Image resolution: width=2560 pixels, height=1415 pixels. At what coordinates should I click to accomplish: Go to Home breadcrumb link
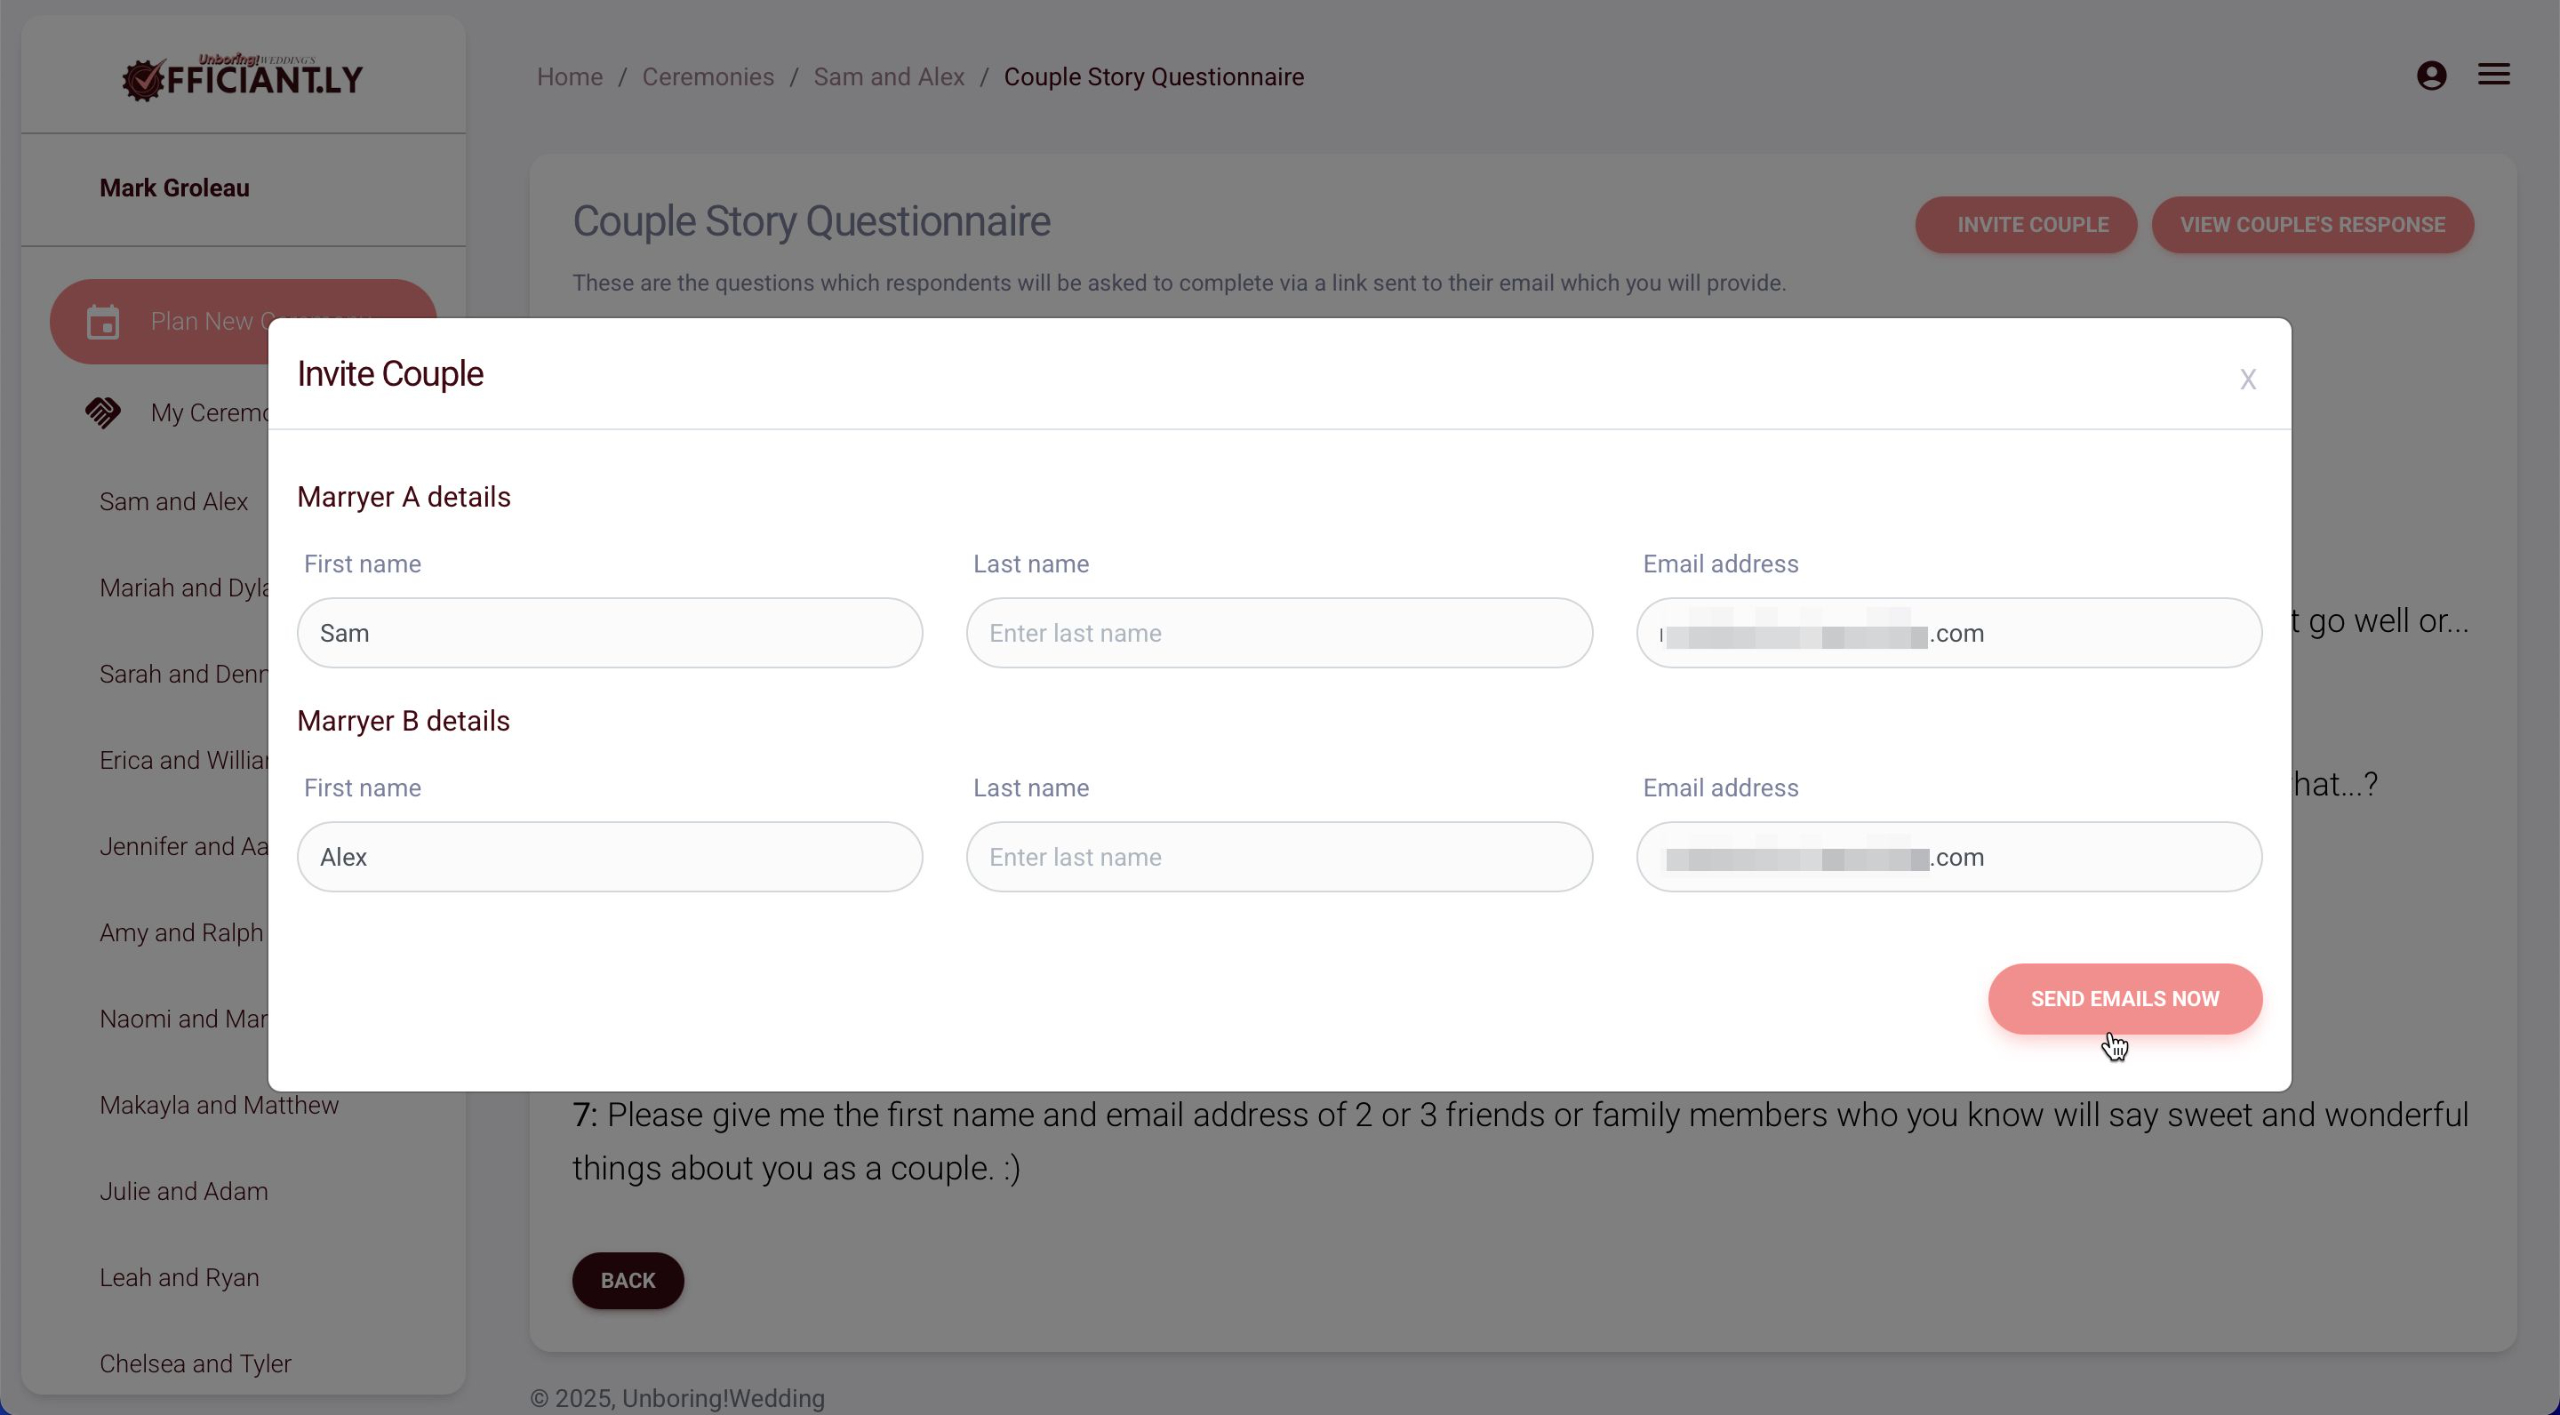(569, 77)
